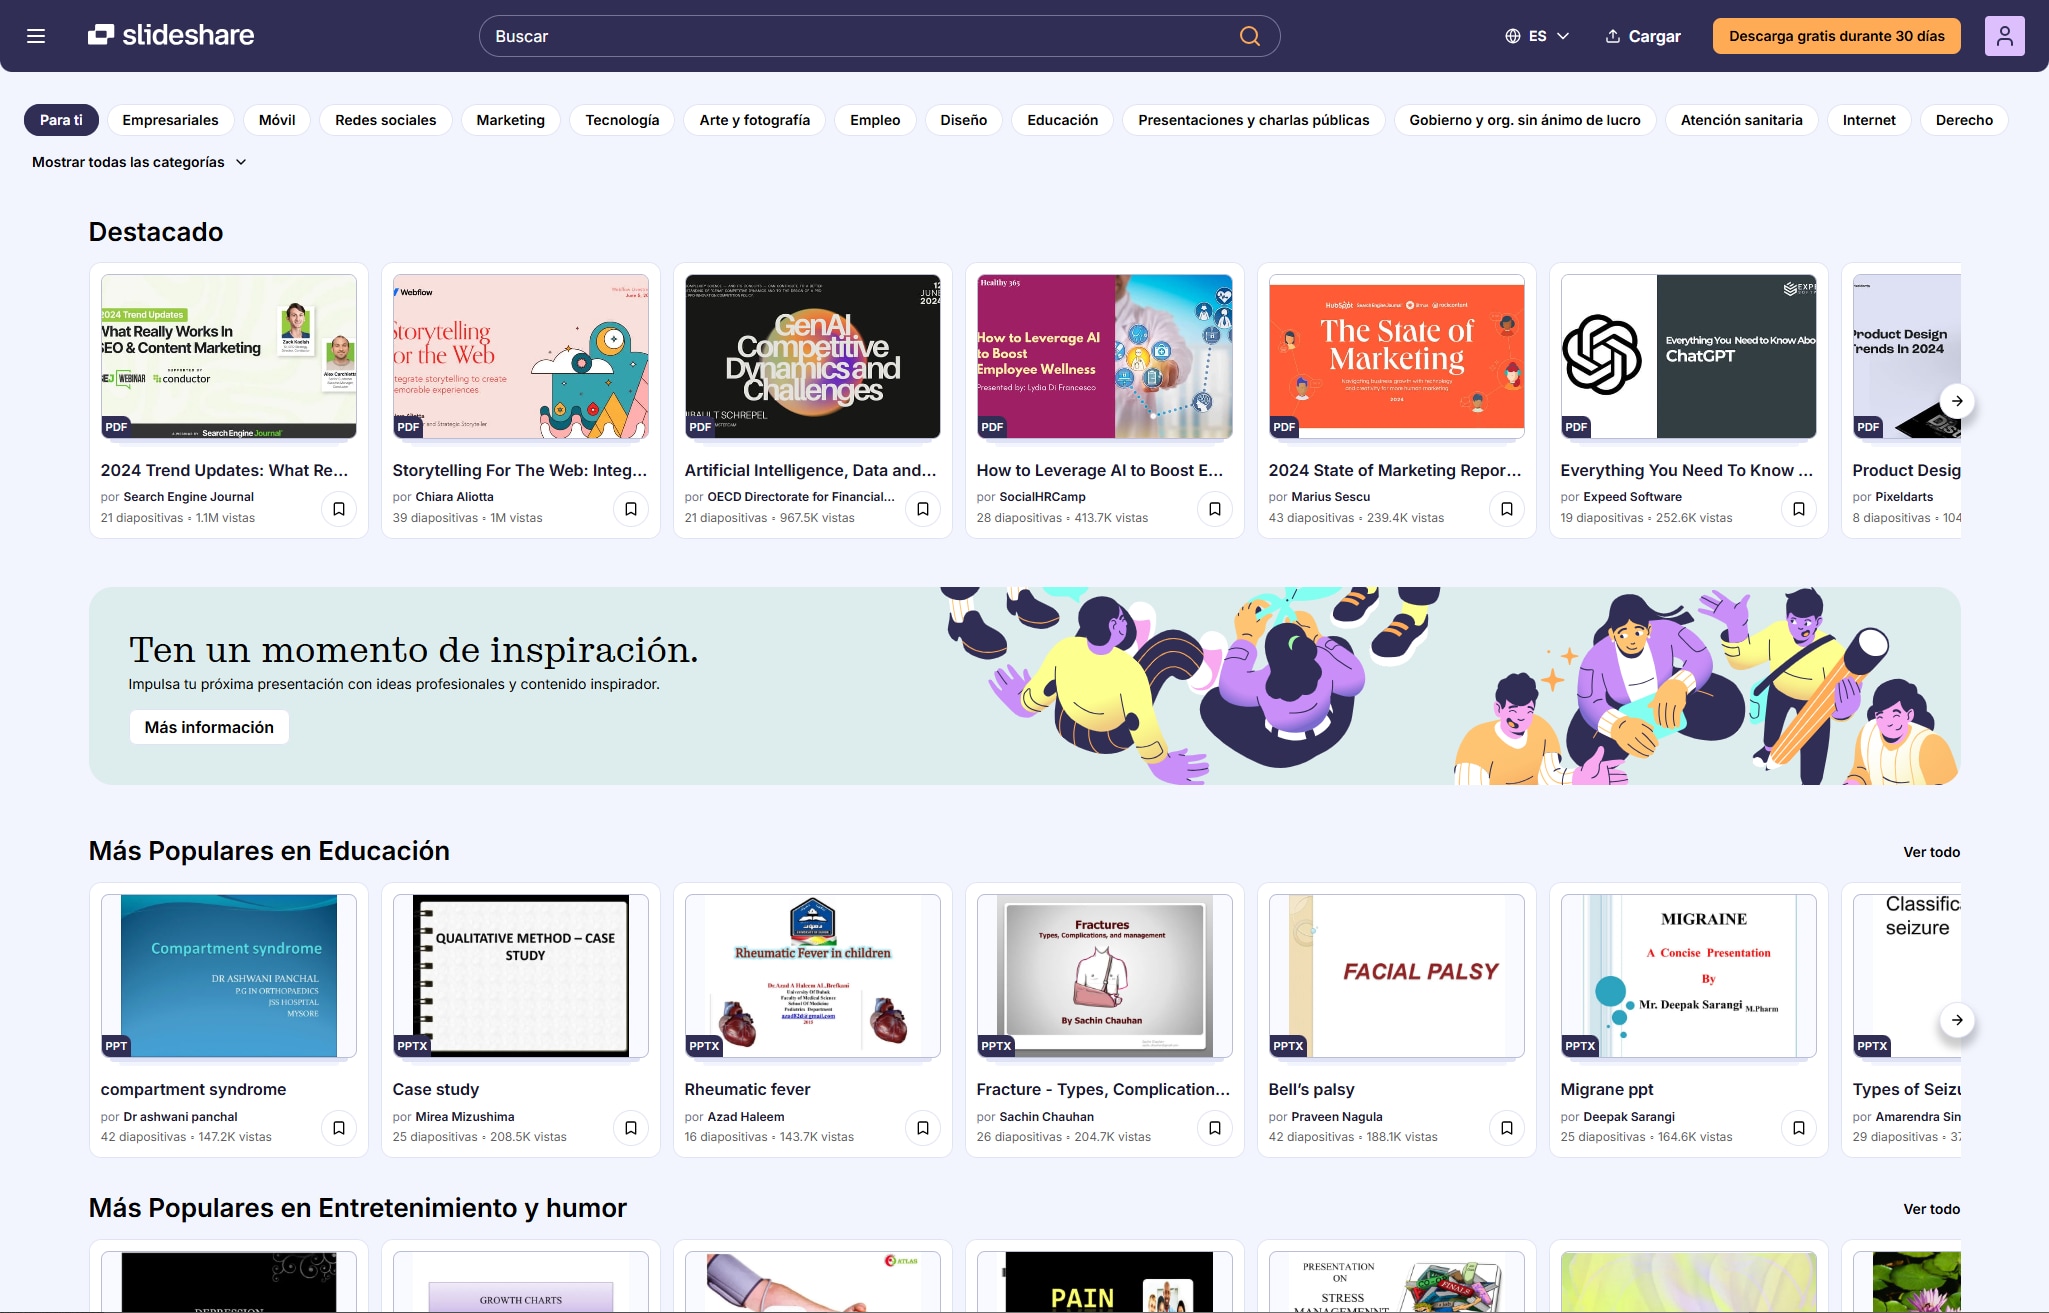Select the Derecho category

click(1964, 120)
